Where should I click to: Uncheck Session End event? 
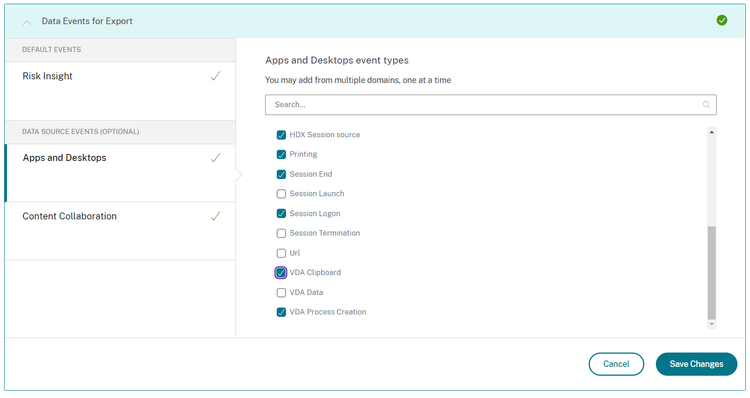281,174
